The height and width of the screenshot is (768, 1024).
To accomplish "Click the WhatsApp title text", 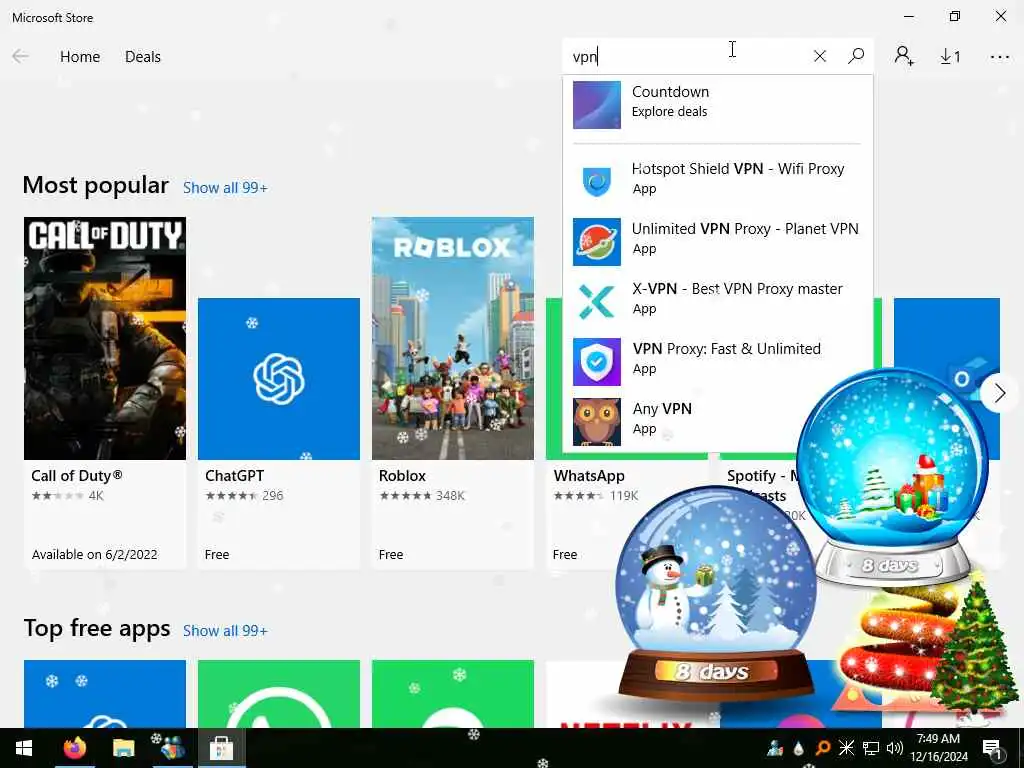I will [x=589, y=475].
